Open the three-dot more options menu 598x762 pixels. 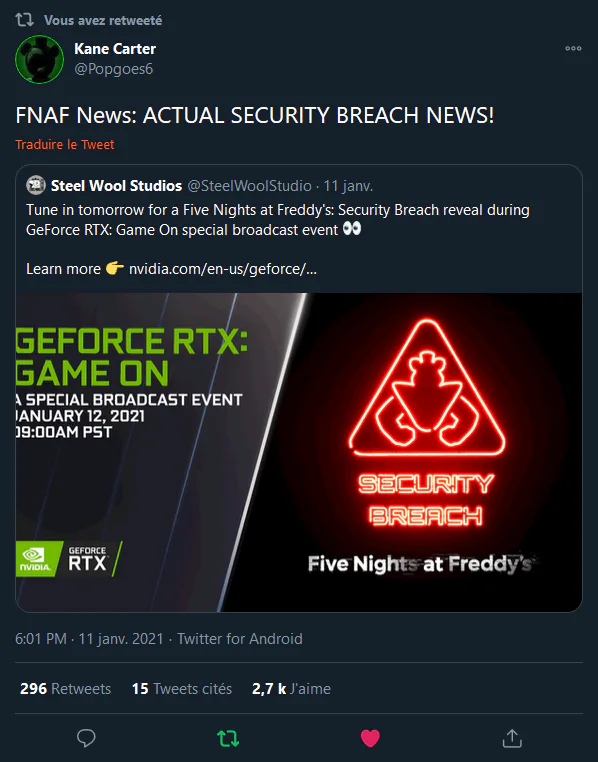573,49
